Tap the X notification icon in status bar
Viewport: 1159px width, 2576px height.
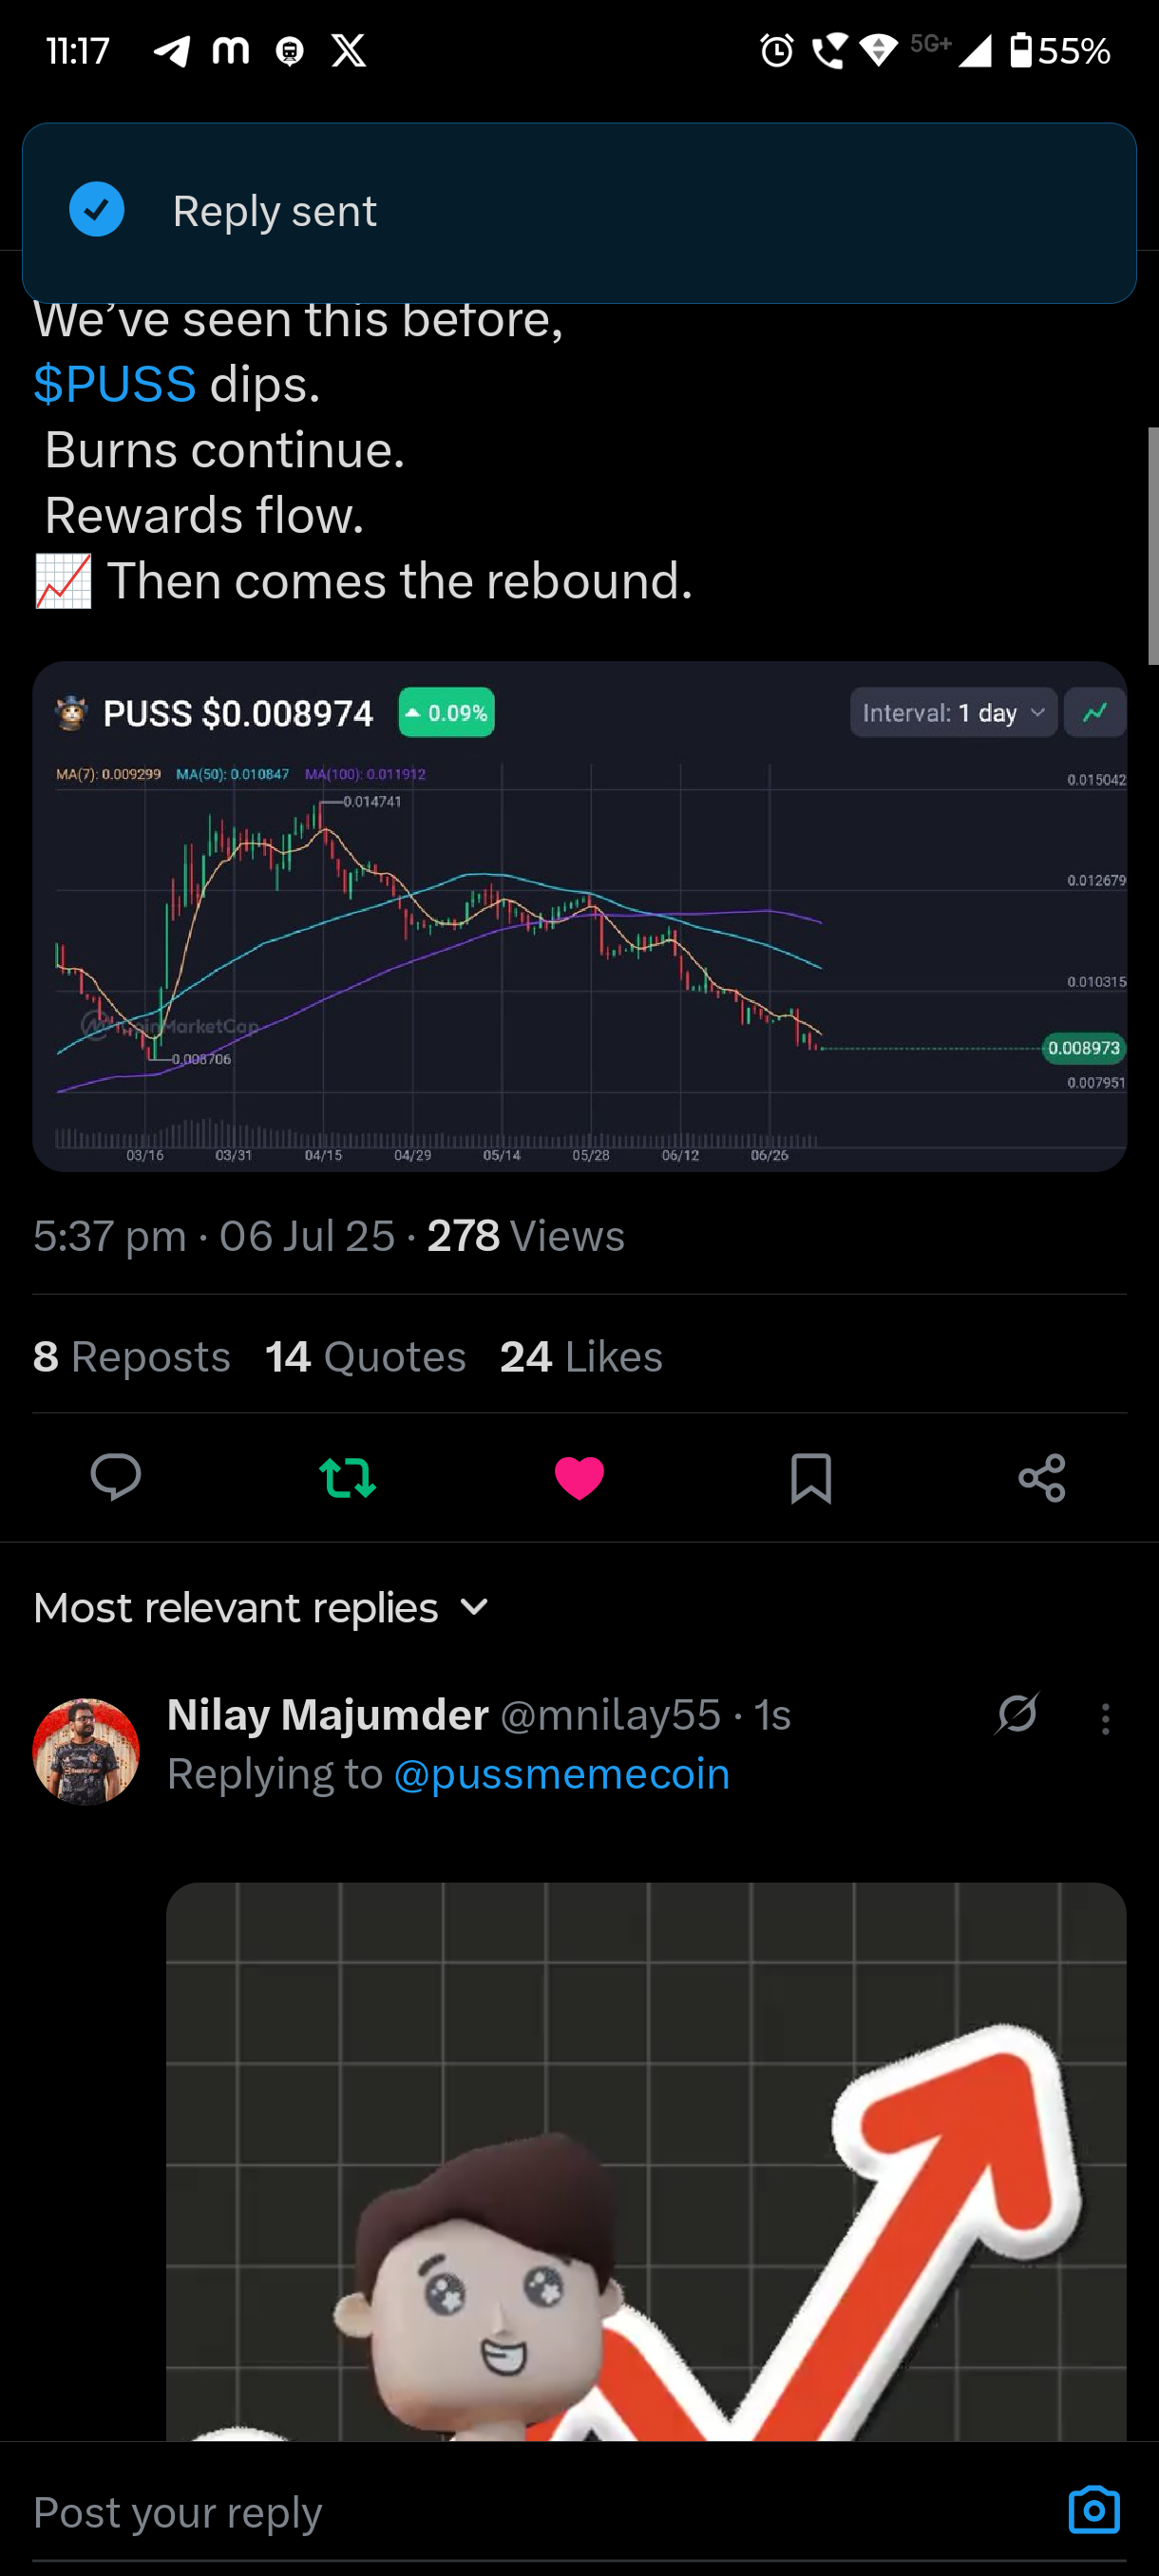pos(349,50)
